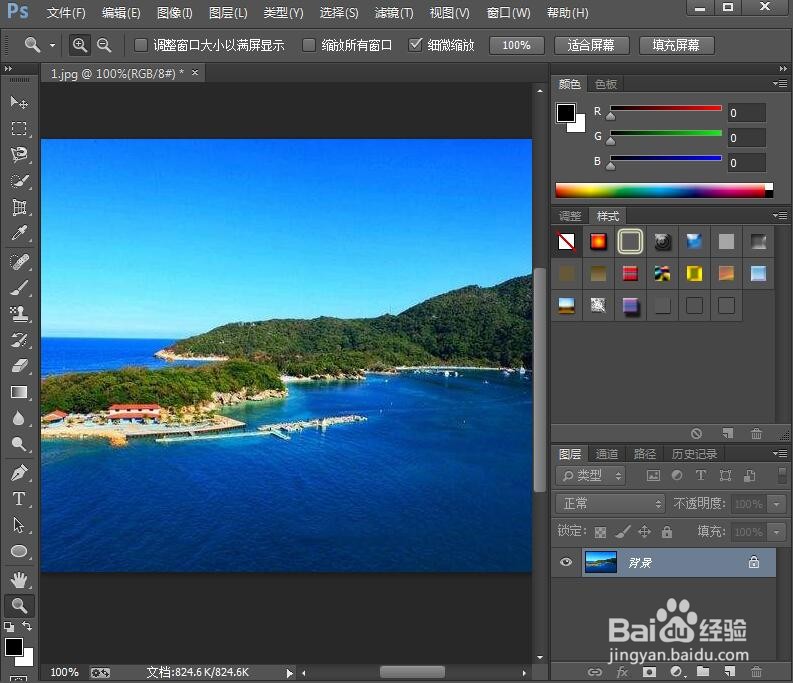Image resolution: width=793 pixels, height=683 pixels.
Task: Click the 适合屏幕 button
Action: pos(591,45)
